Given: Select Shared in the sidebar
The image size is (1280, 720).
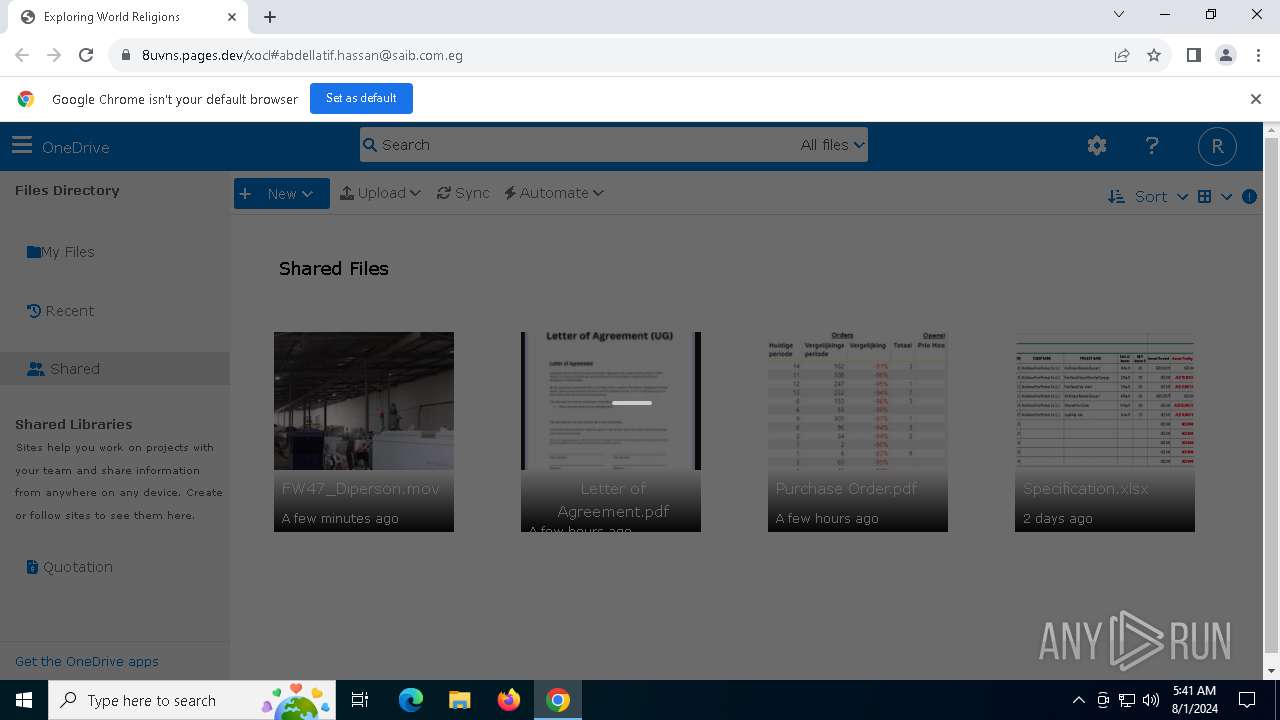Looking at the screenshot, I should click(x=115, y=369).
